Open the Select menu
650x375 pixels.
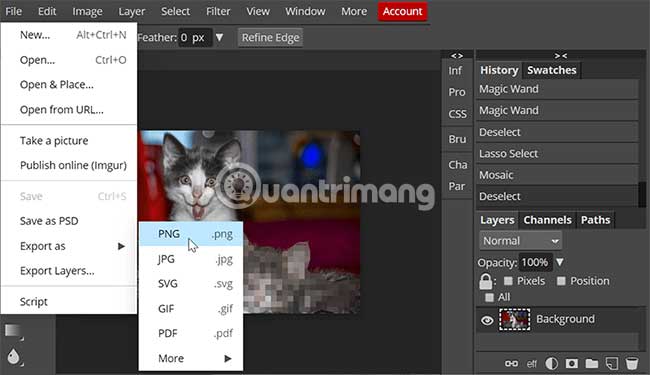pos(175,11)
